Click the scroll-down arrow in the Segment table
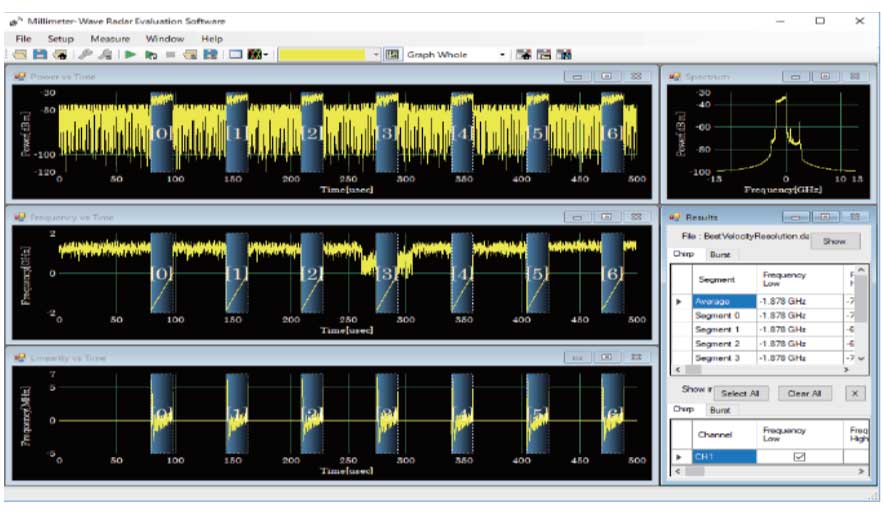The width and height of the screenshot is (884, 518). click(861, 358)
